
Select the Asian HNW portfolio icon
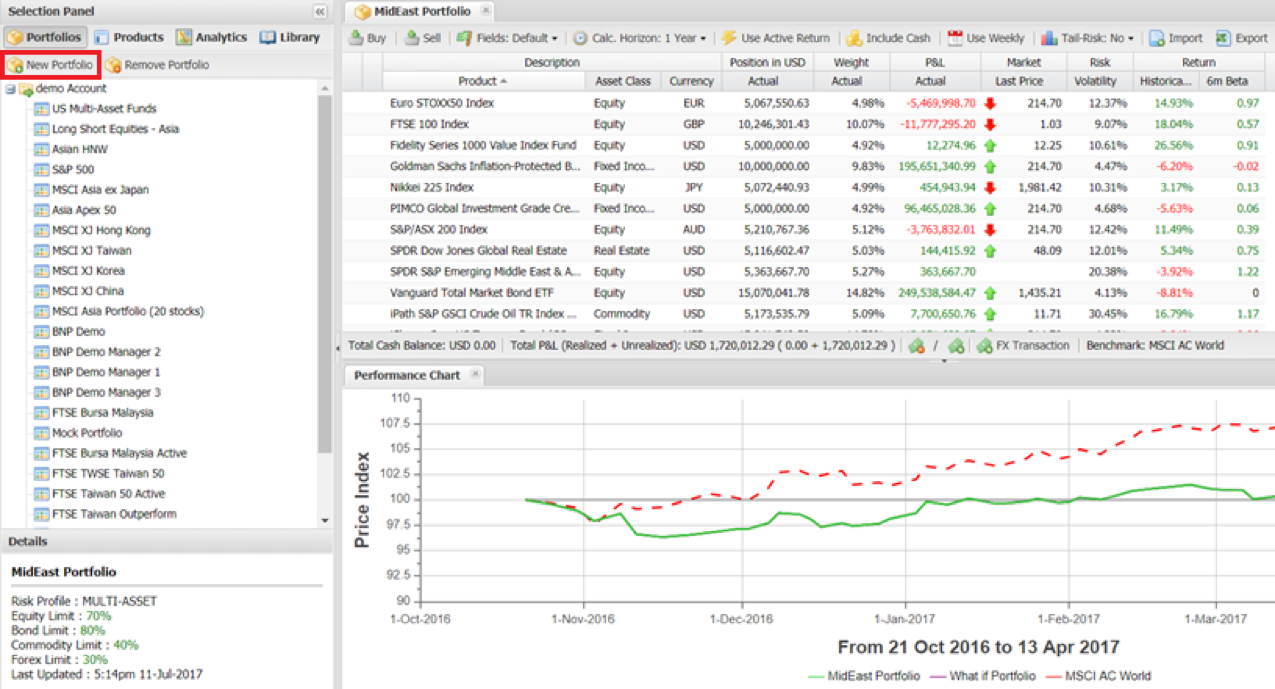42,149
